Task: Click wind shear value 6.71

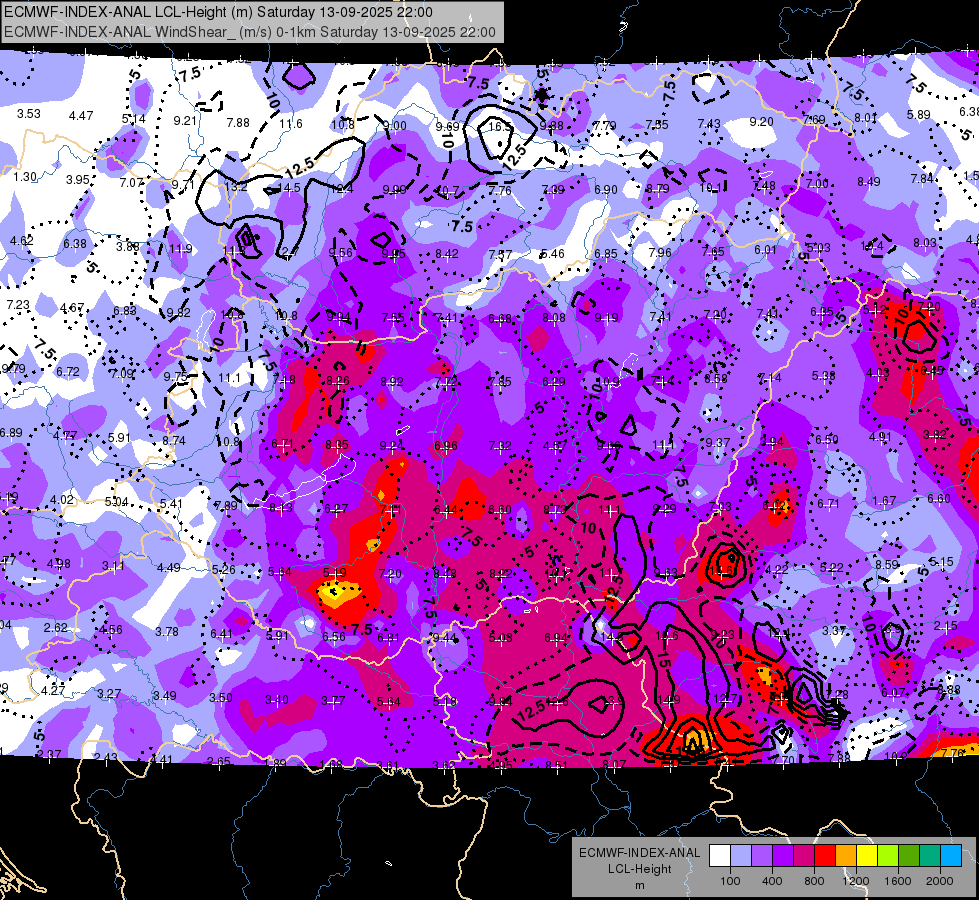Action: click(829, 503)
